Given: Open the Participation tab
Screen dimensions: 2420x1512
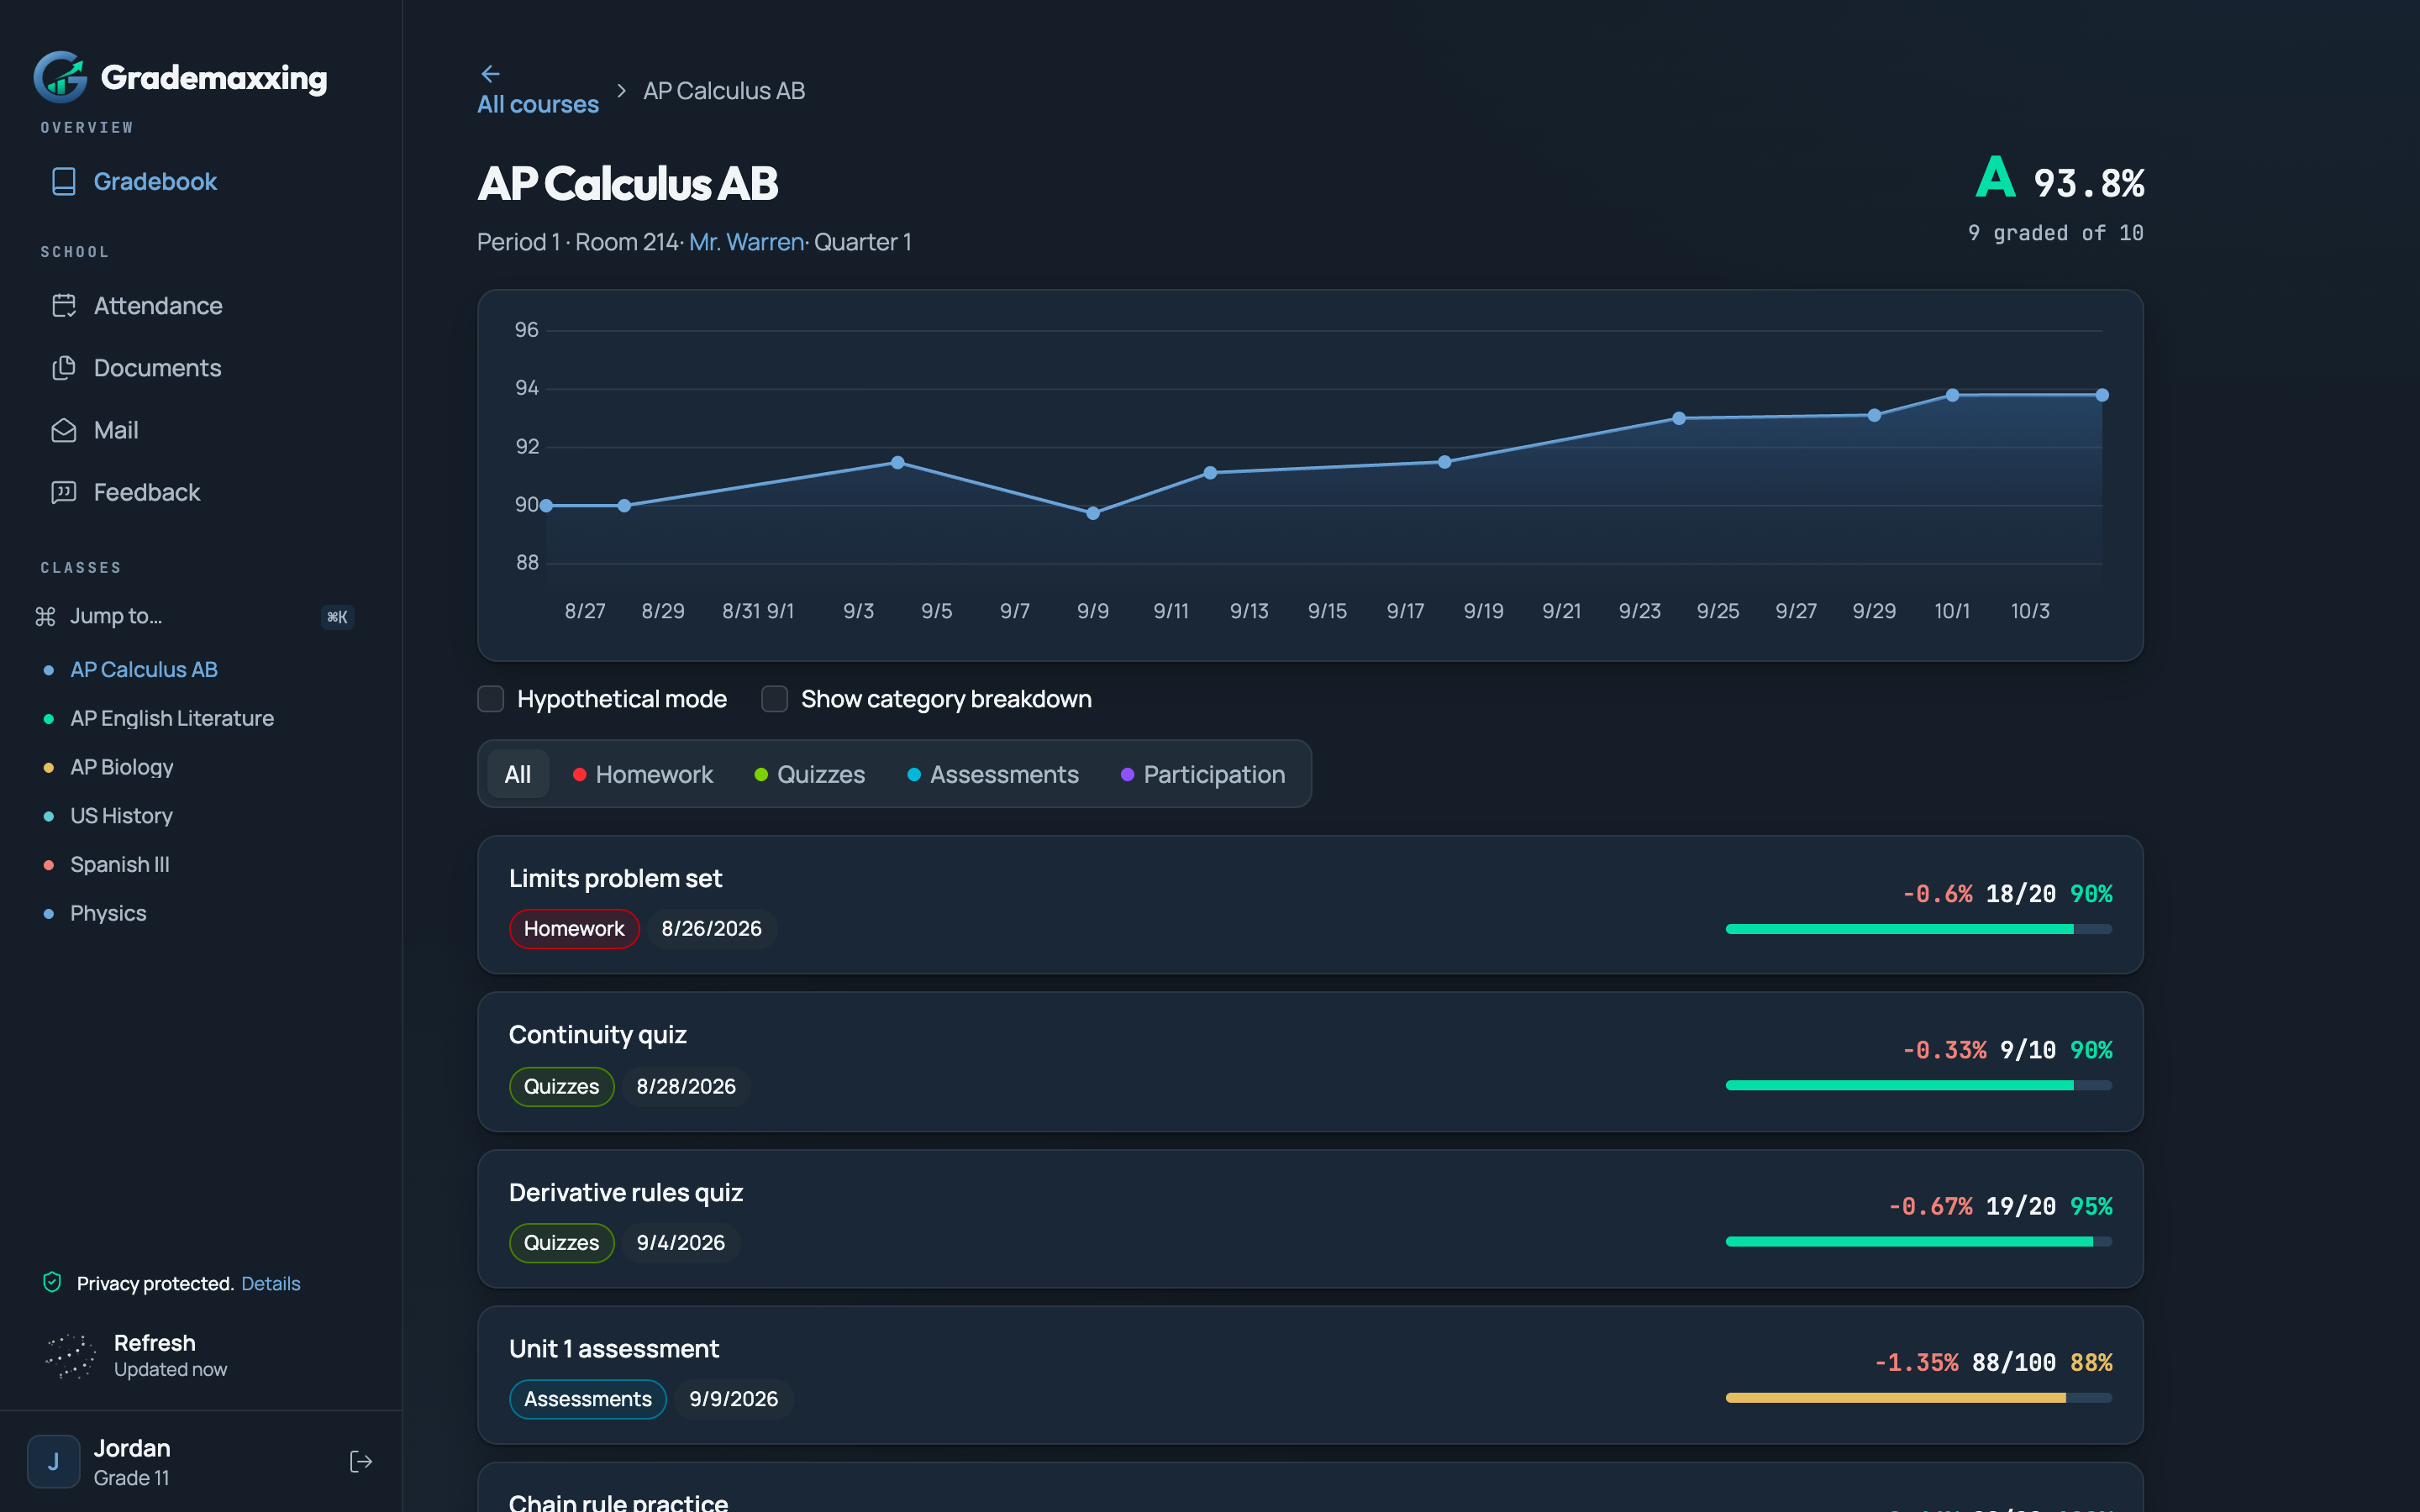Looking at the screenshot, I should (1203, 774).
